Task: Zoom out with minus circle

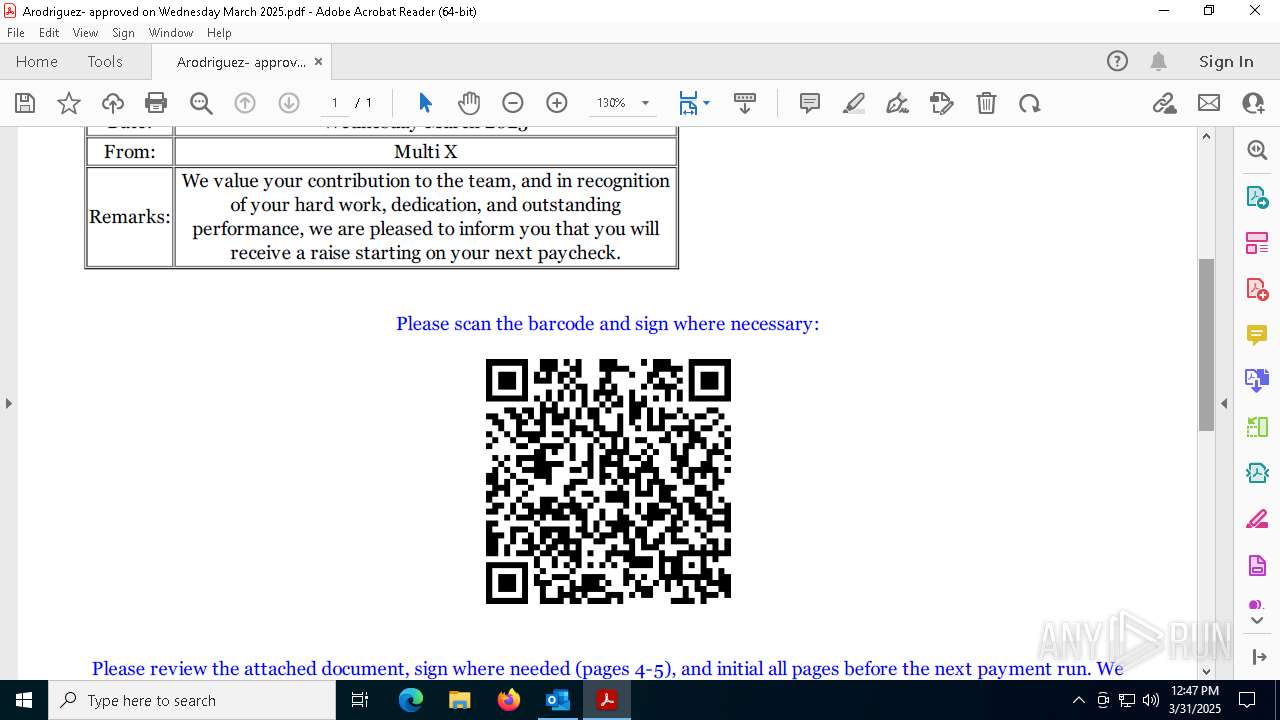Action: point(513,103)
